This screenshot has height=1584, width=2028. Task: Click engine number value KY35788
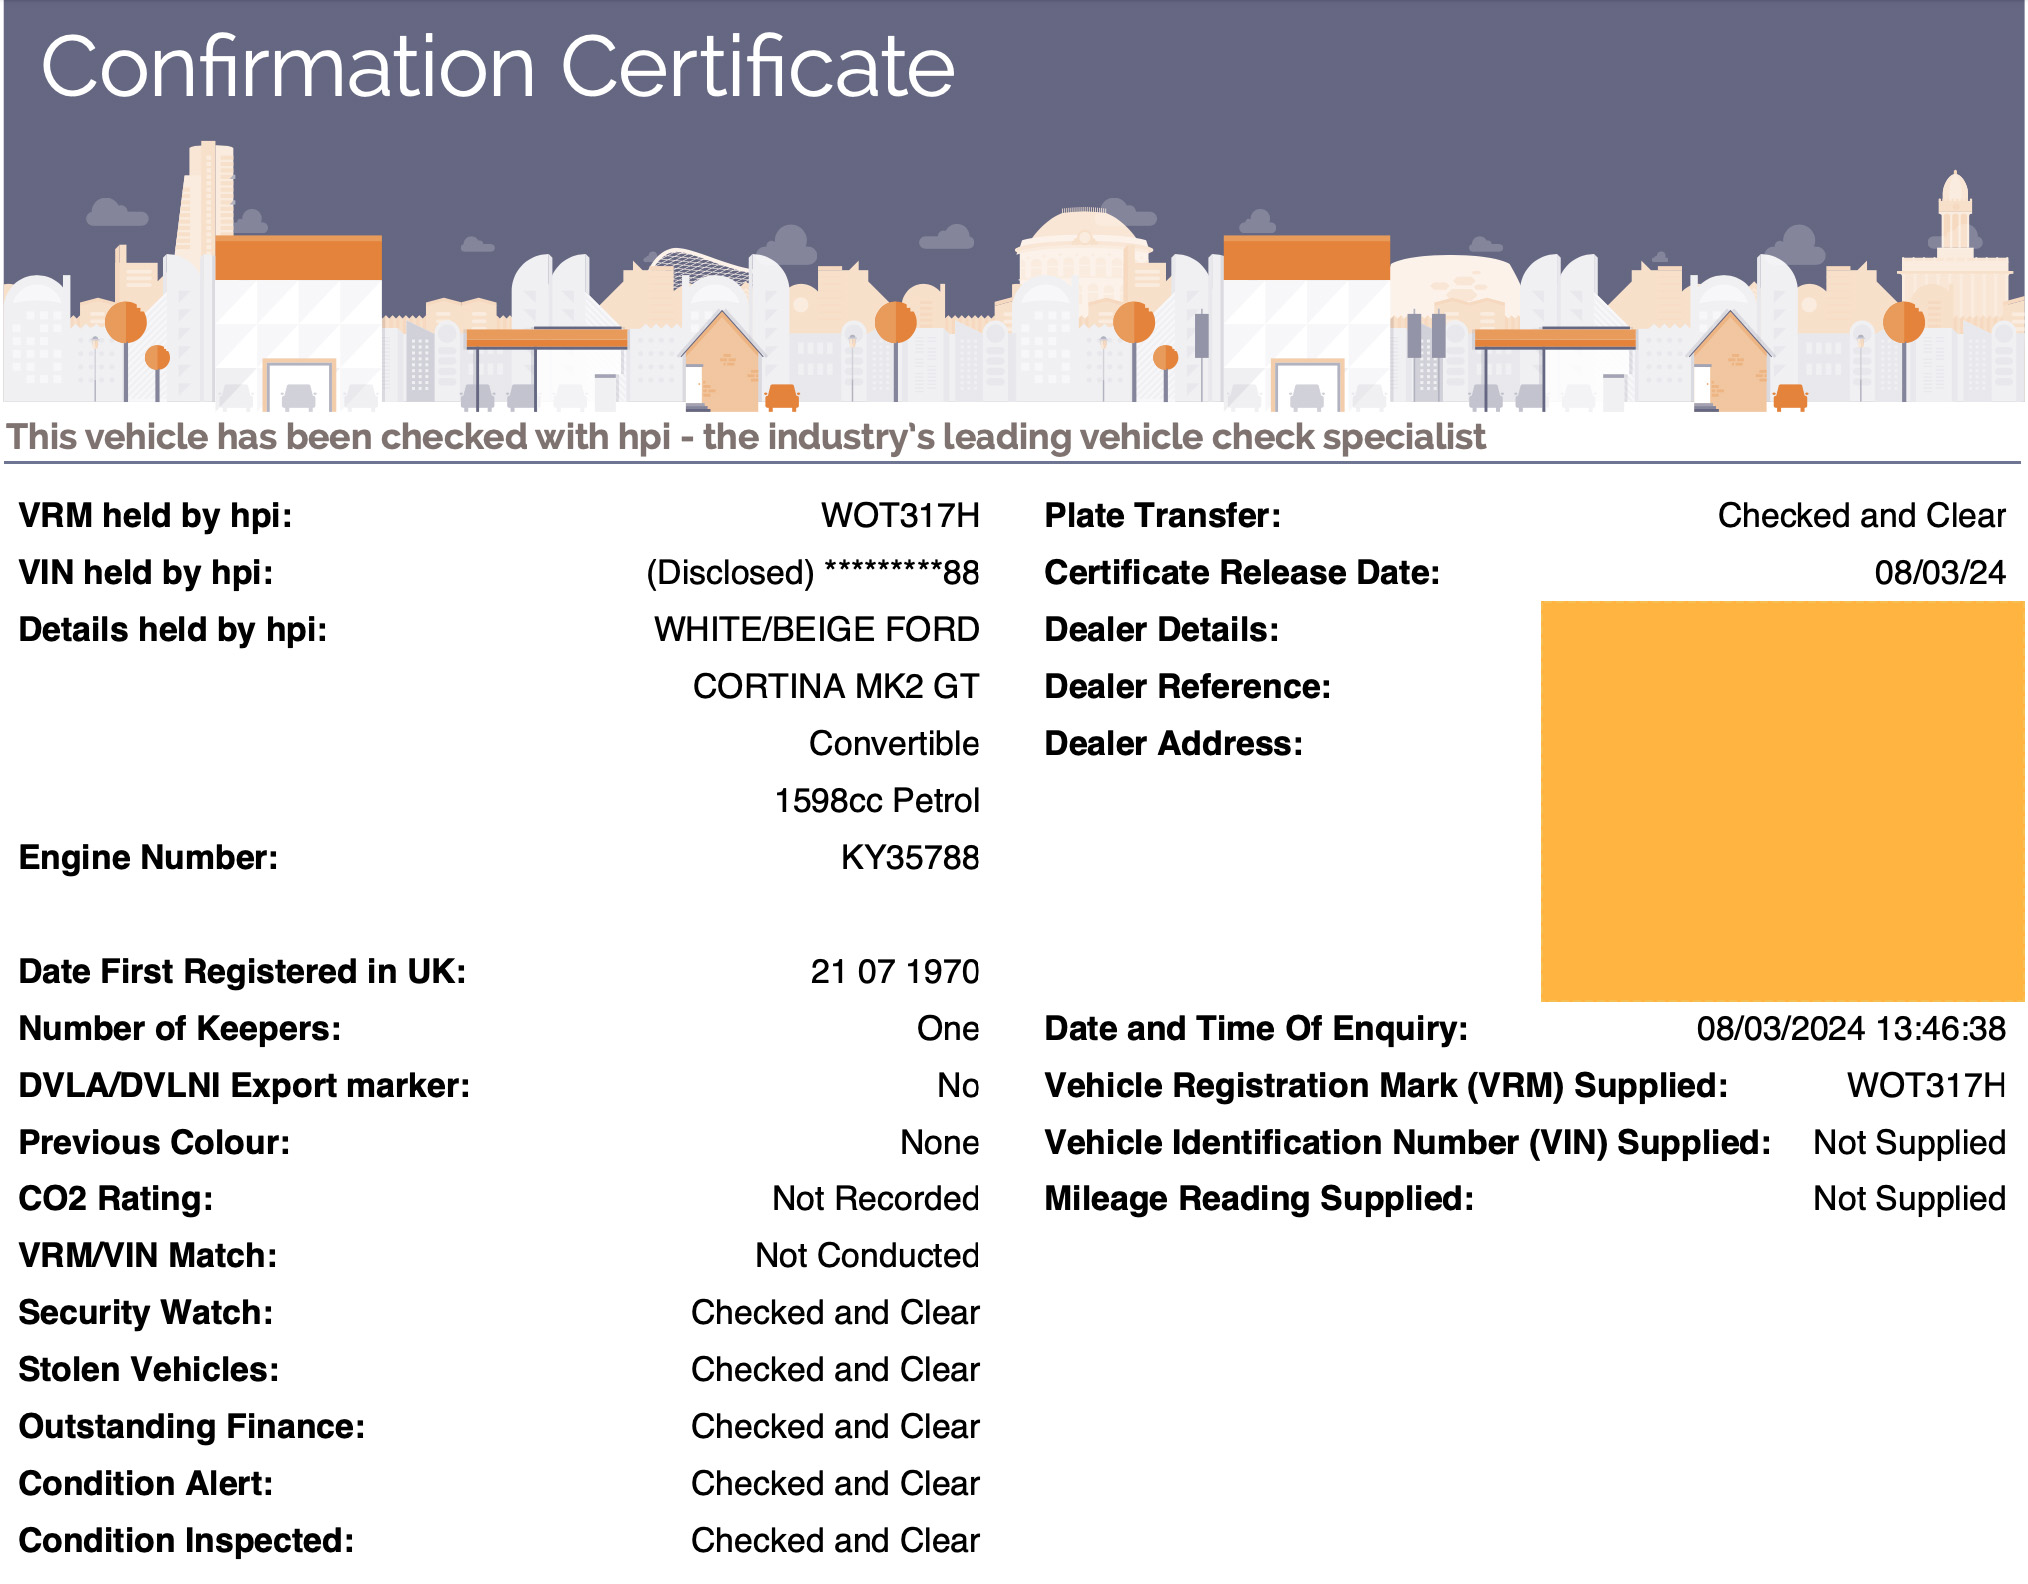point(910,857)
